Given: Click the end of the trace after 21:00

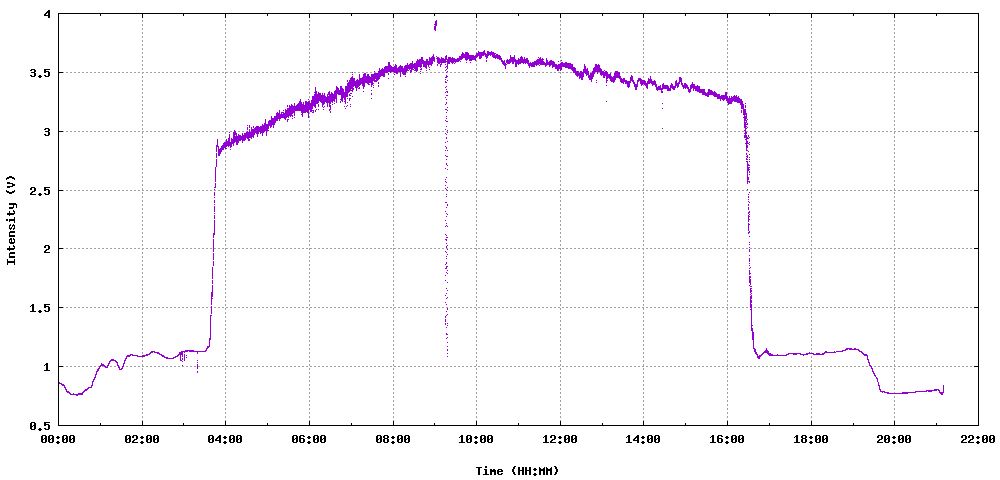Looking at the screenshot, I should pos(942,389).
